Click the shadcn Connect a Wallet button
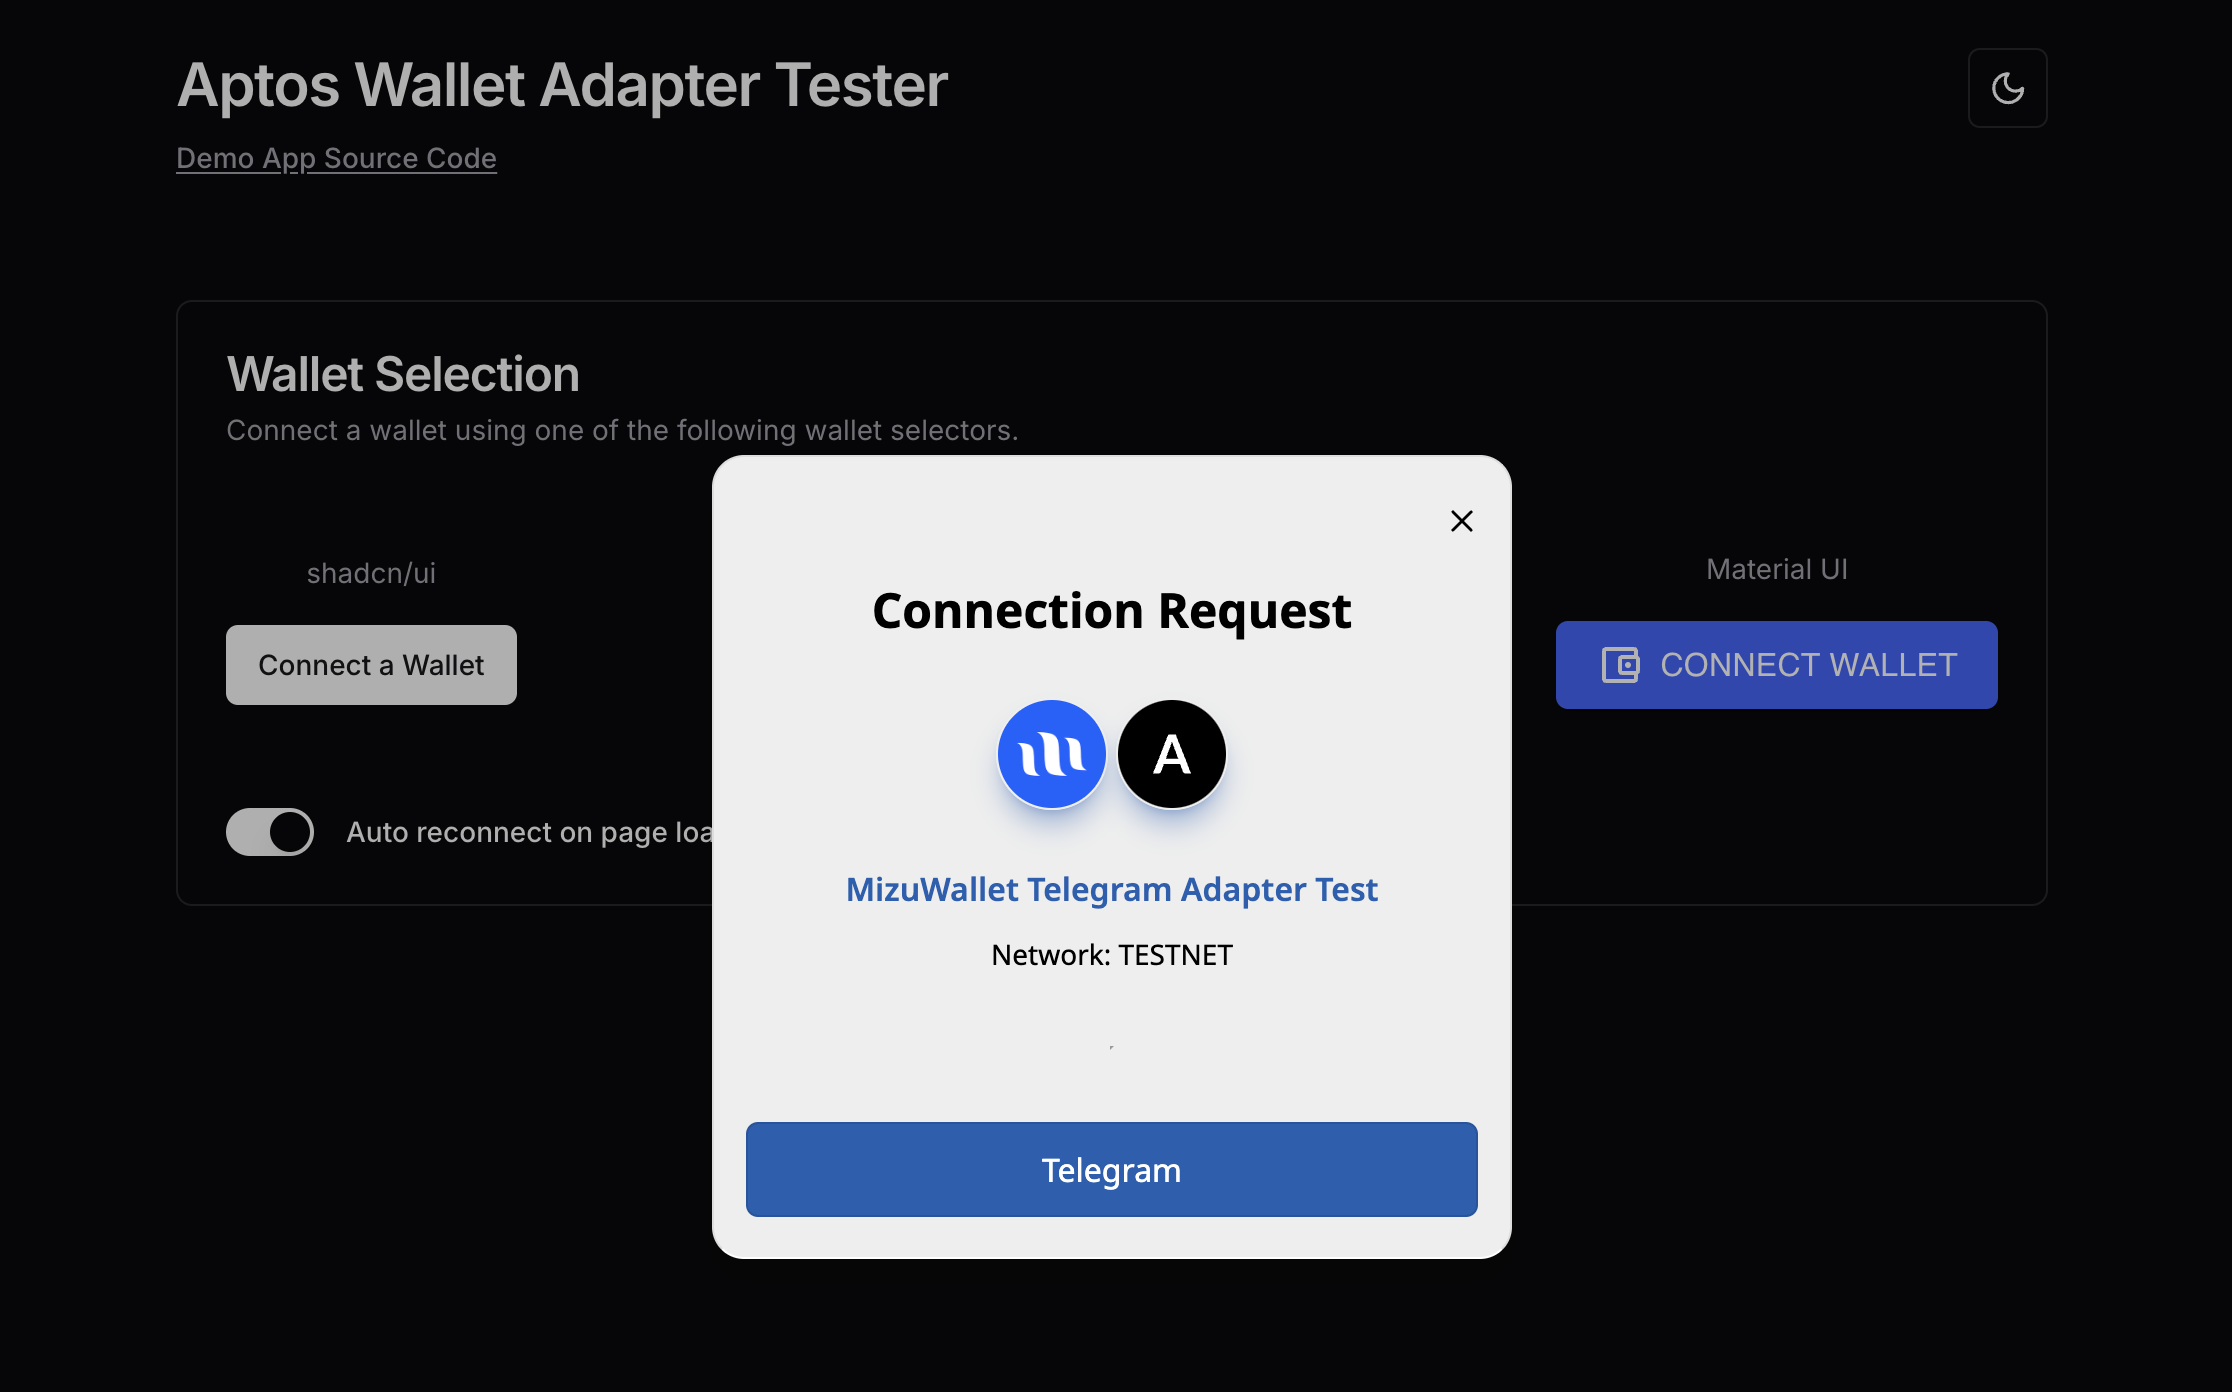The width and height of the screenshot is (2232, 1392). pos(371,665)
